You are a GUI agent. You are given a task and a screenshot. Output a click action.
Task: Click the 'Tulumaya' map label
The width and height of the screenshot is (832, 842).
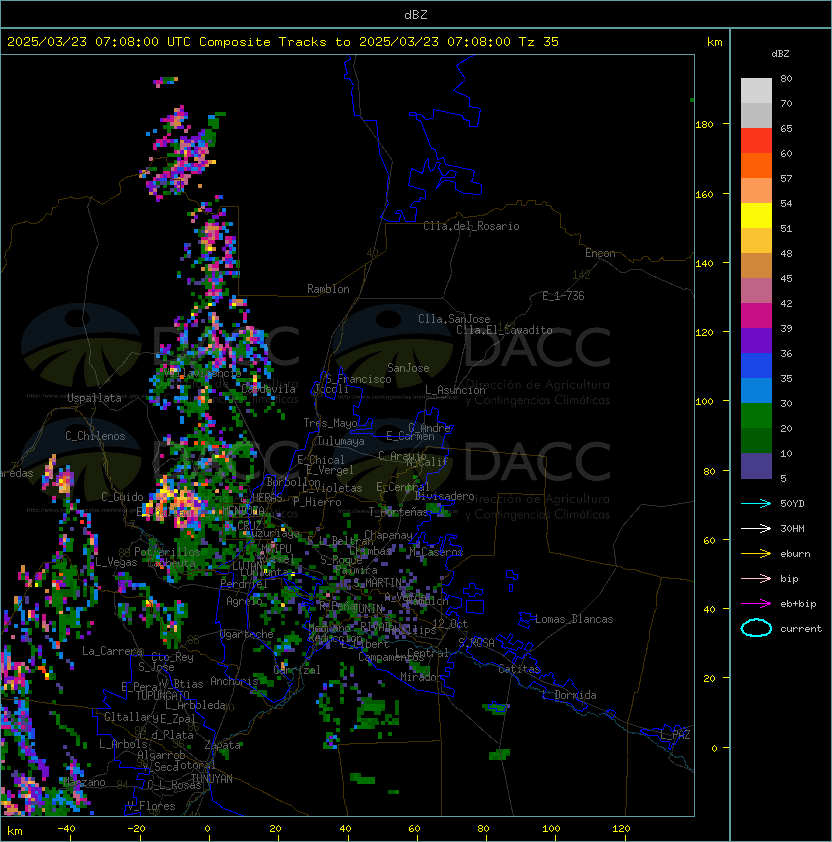click(x=341, y=441)
